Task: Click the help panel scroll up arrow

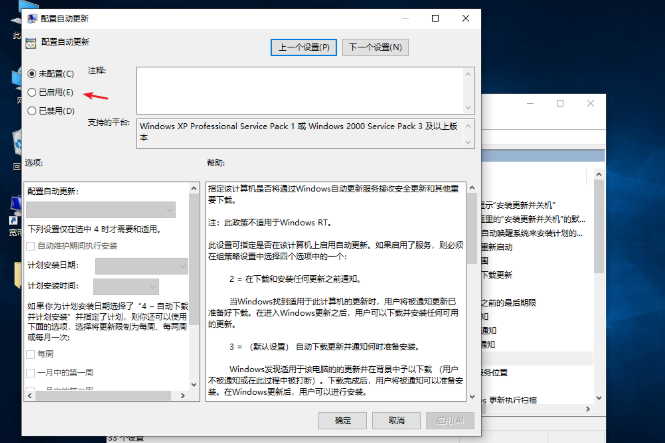Action: (472, 188)
